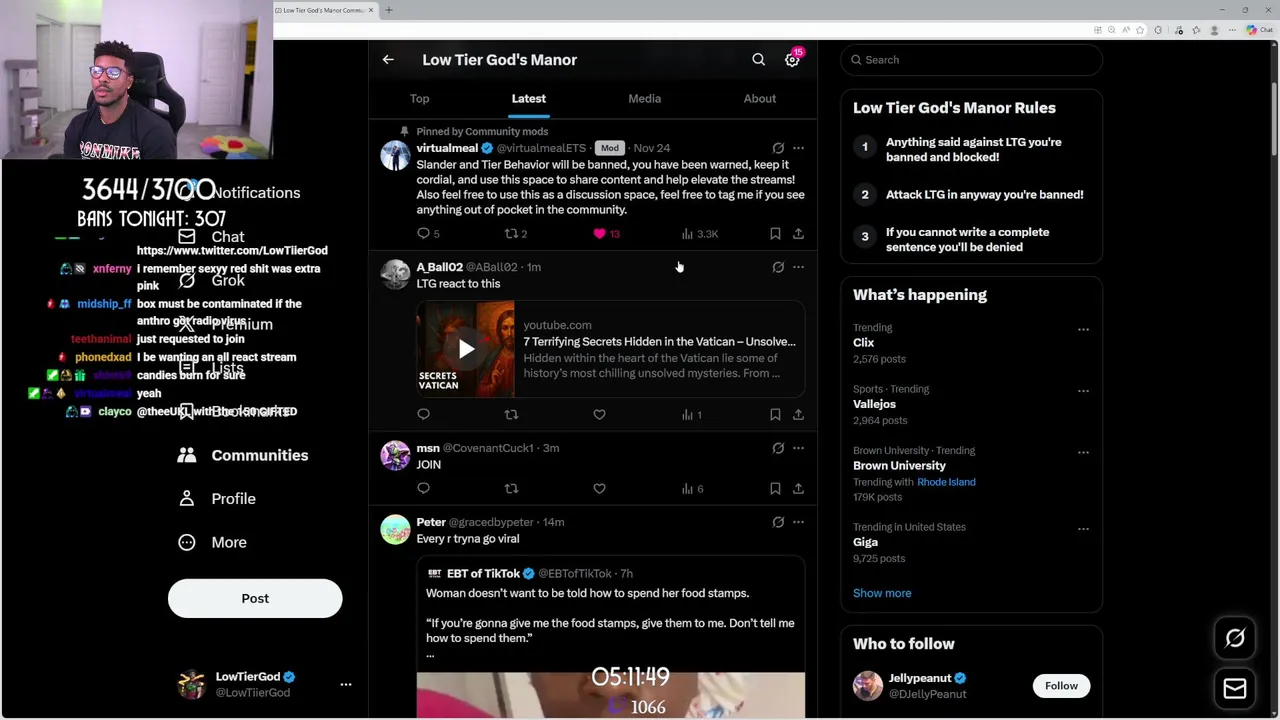
Task: Open the More menu in the sidebar
Action: click(212, 542)
